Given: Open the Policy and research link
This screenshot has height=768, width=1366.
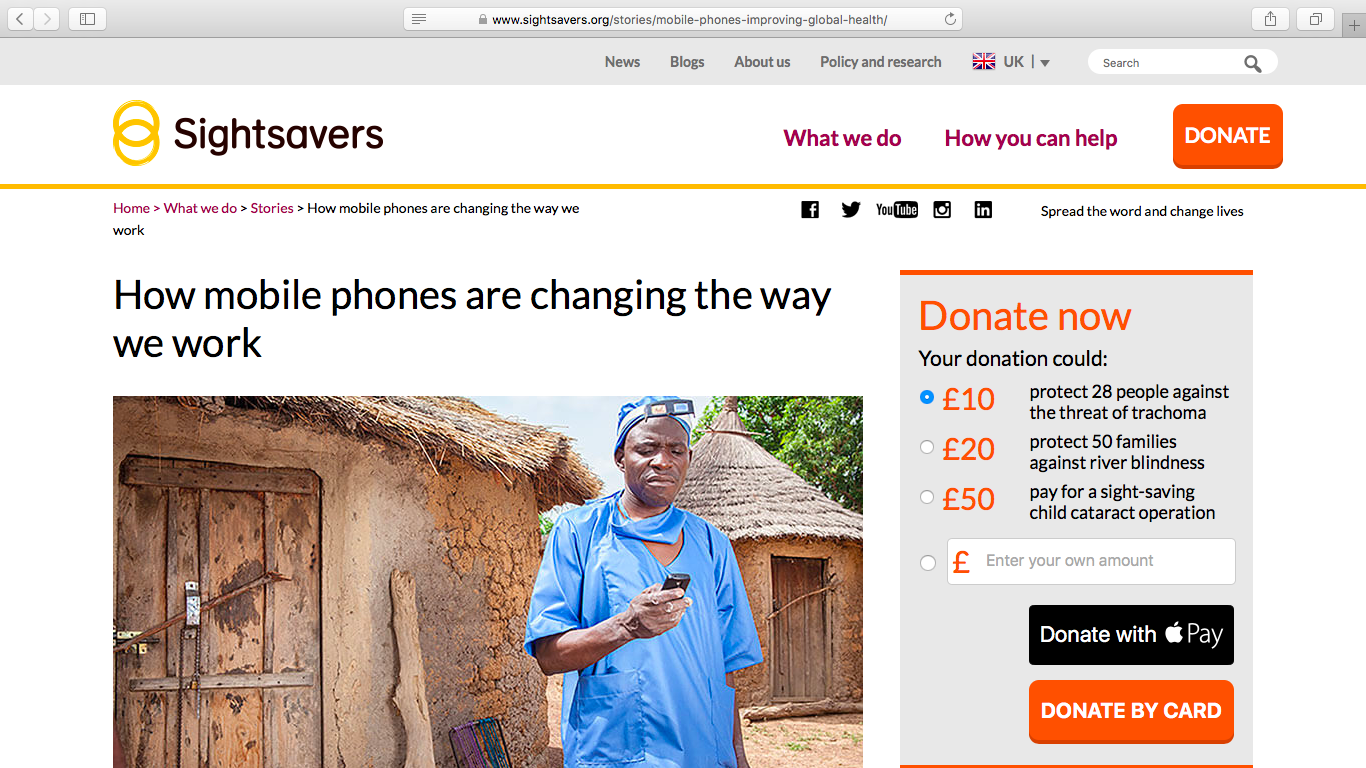Looking at the screenshot, I should pos(881,62).
